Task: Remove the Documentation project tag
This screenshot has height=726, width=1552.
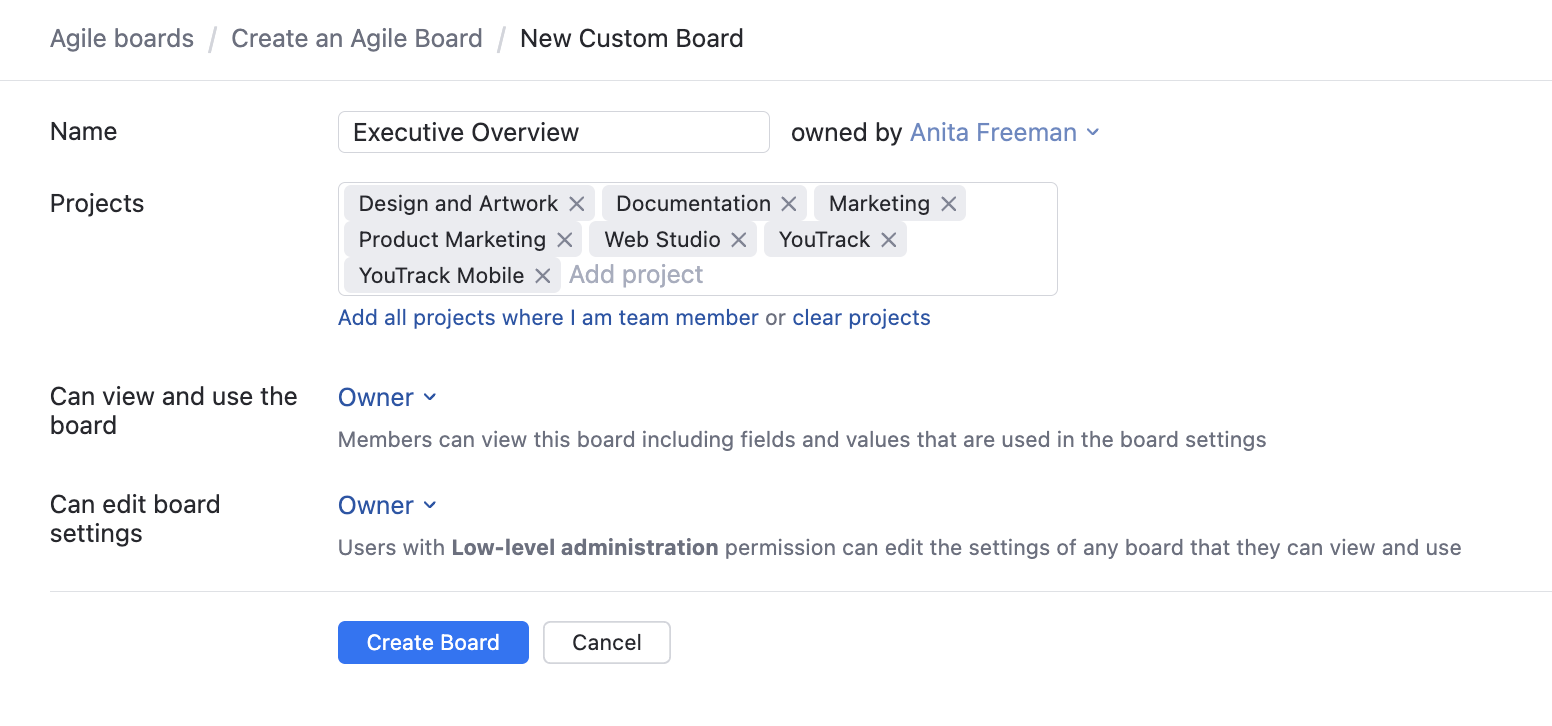Action: point(789,203)
